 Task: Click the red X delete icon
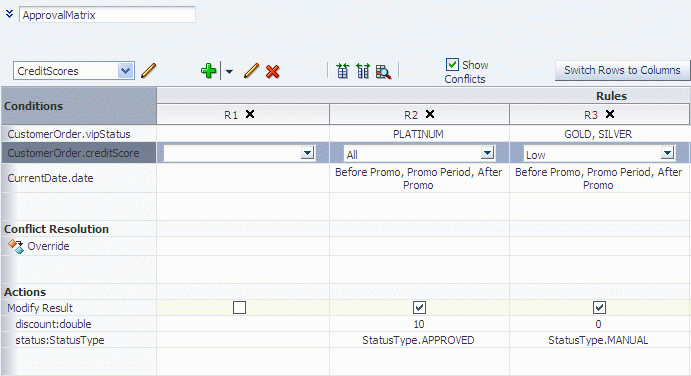click(273, 71)
